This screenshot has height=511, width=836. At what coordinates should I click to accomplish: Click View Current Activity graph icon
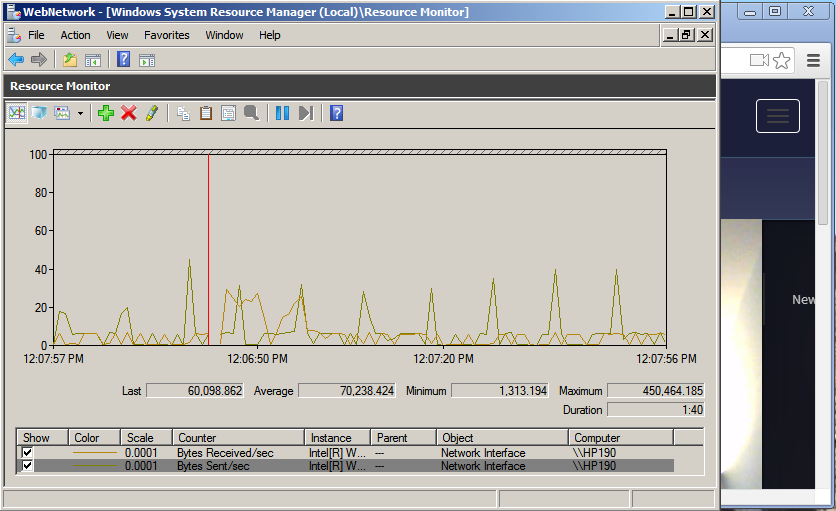click(17, 113)
